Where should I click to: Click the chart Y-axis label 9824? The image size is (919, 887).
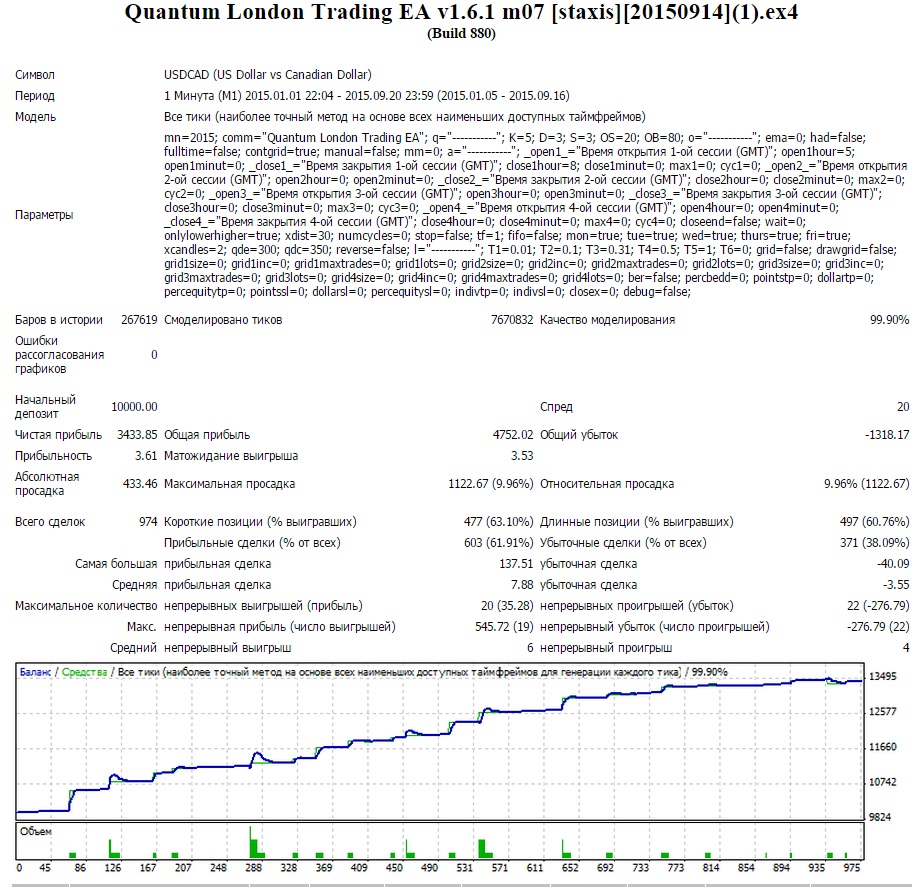[880, 817]
